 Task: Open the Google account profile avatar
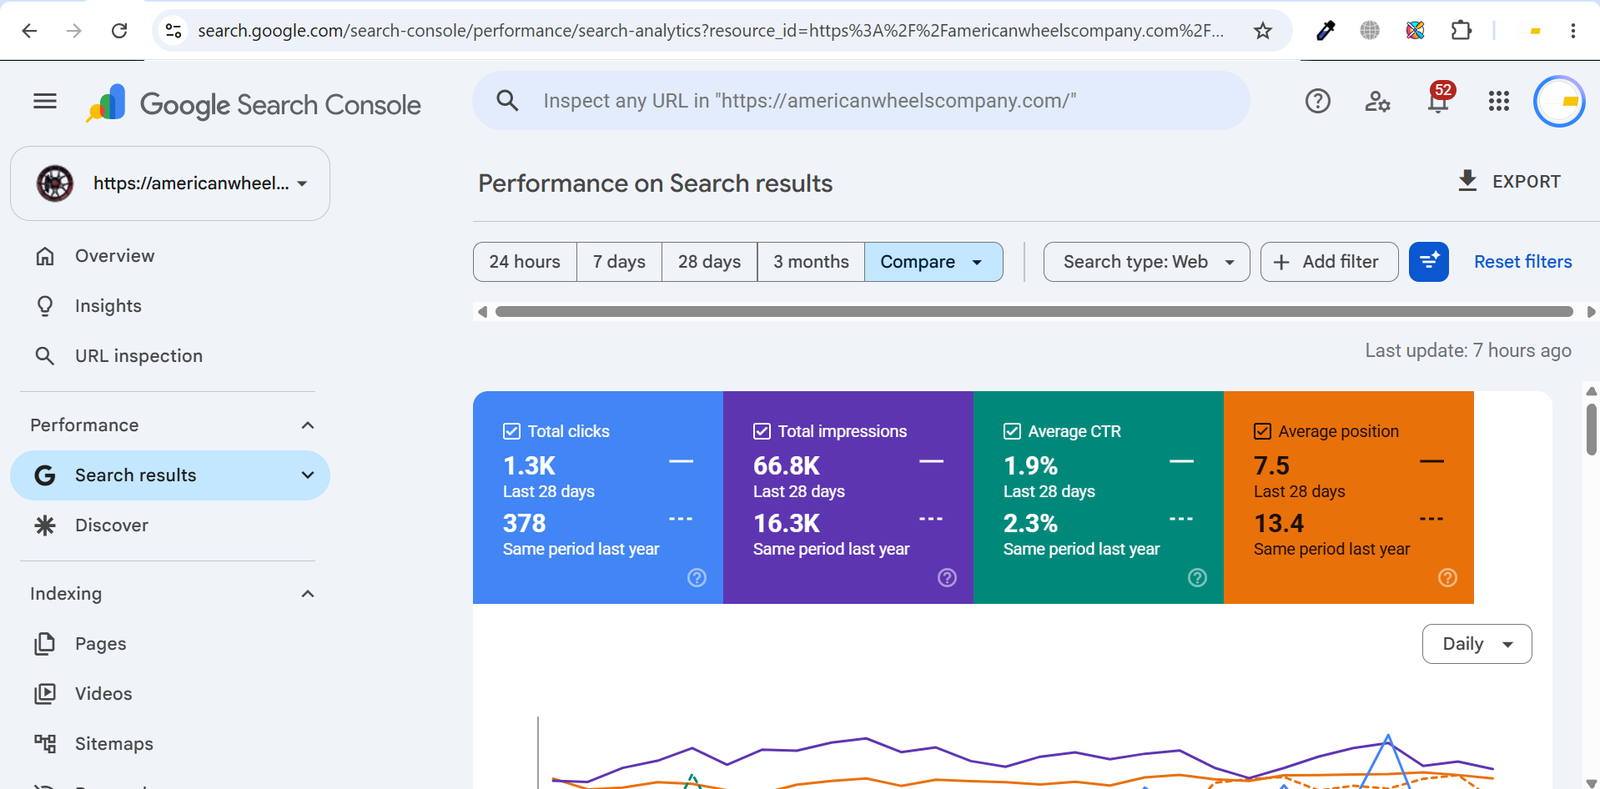point(1559,101)
